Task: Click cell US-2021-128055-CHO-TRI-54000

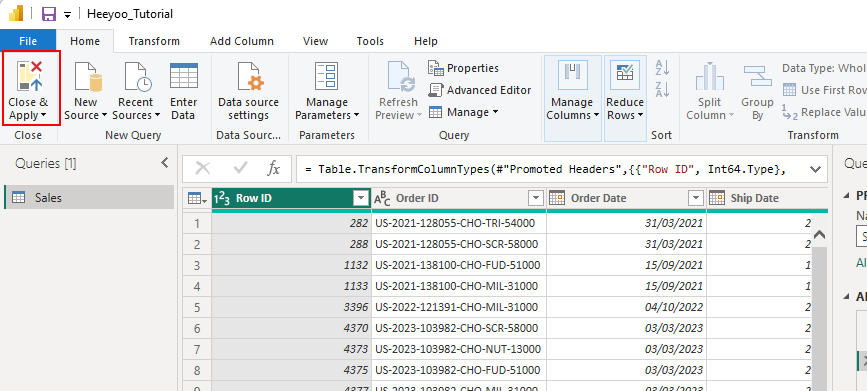Action: click(x=459, y=223)
